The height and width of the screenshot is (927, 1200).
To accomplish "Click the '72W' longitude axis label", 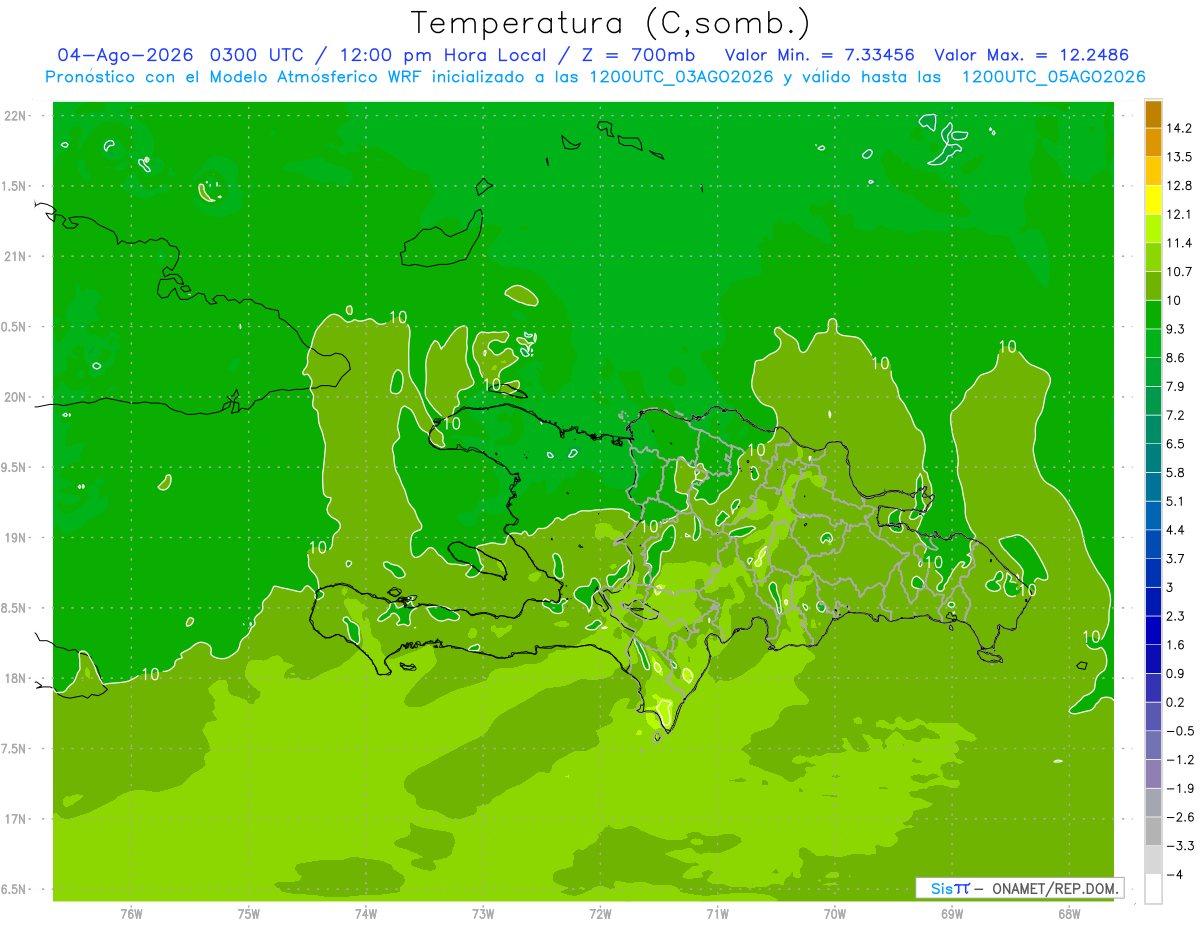I will 600,913.
